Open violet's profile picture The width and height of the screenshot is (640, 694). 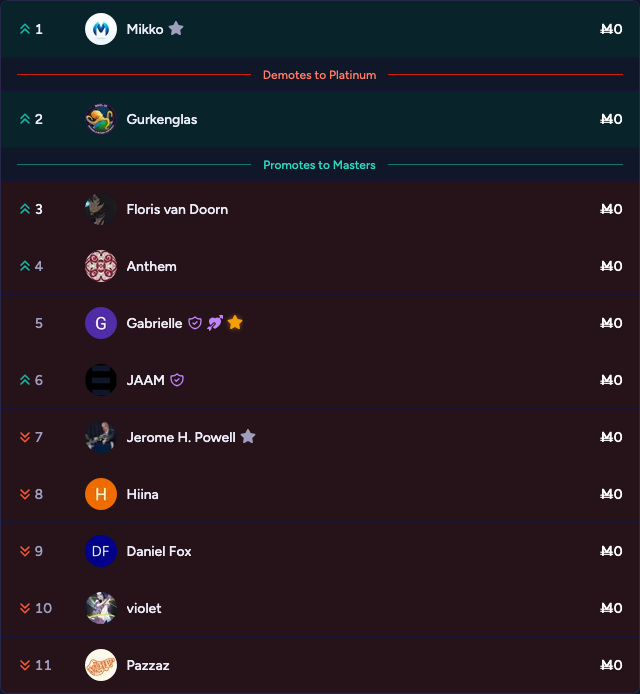101,608
